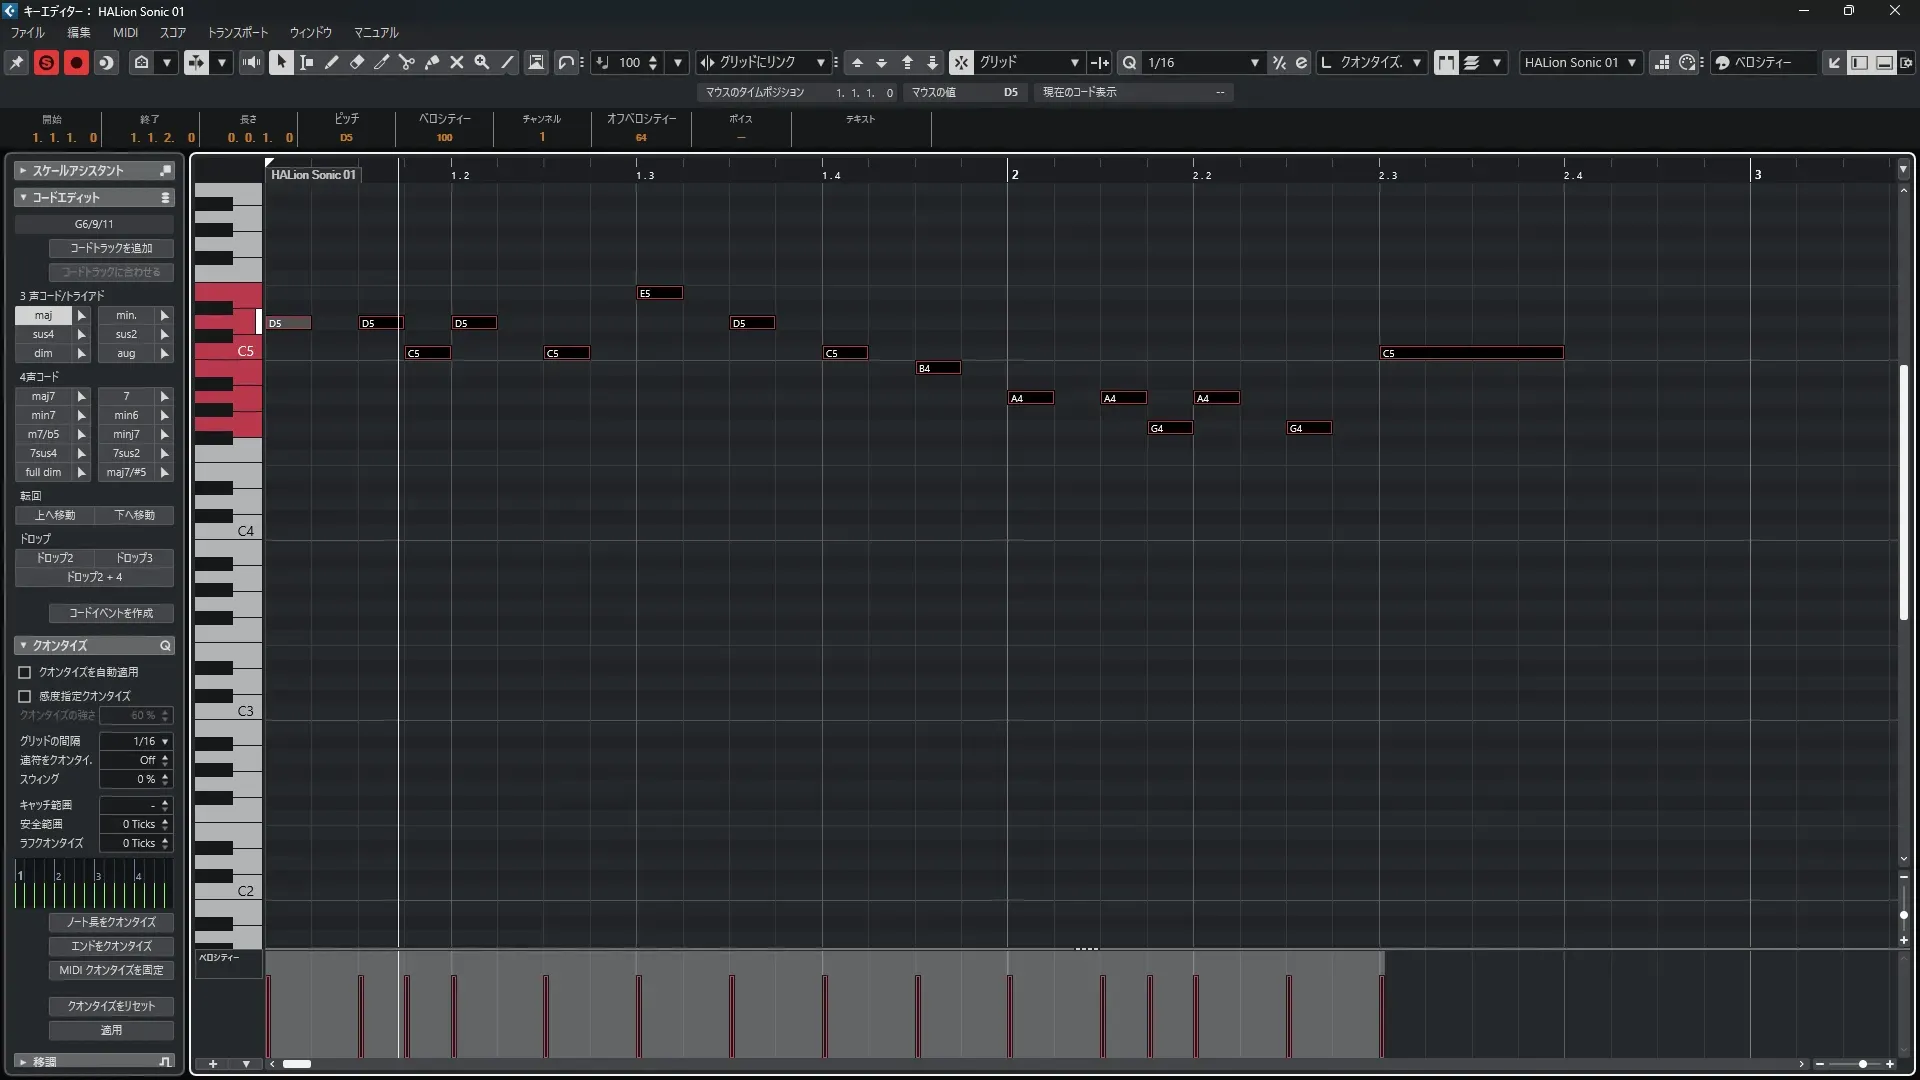The image size is (1920, 1080).
Task: Select the Glue tool
Action: (x=432, y=62)
